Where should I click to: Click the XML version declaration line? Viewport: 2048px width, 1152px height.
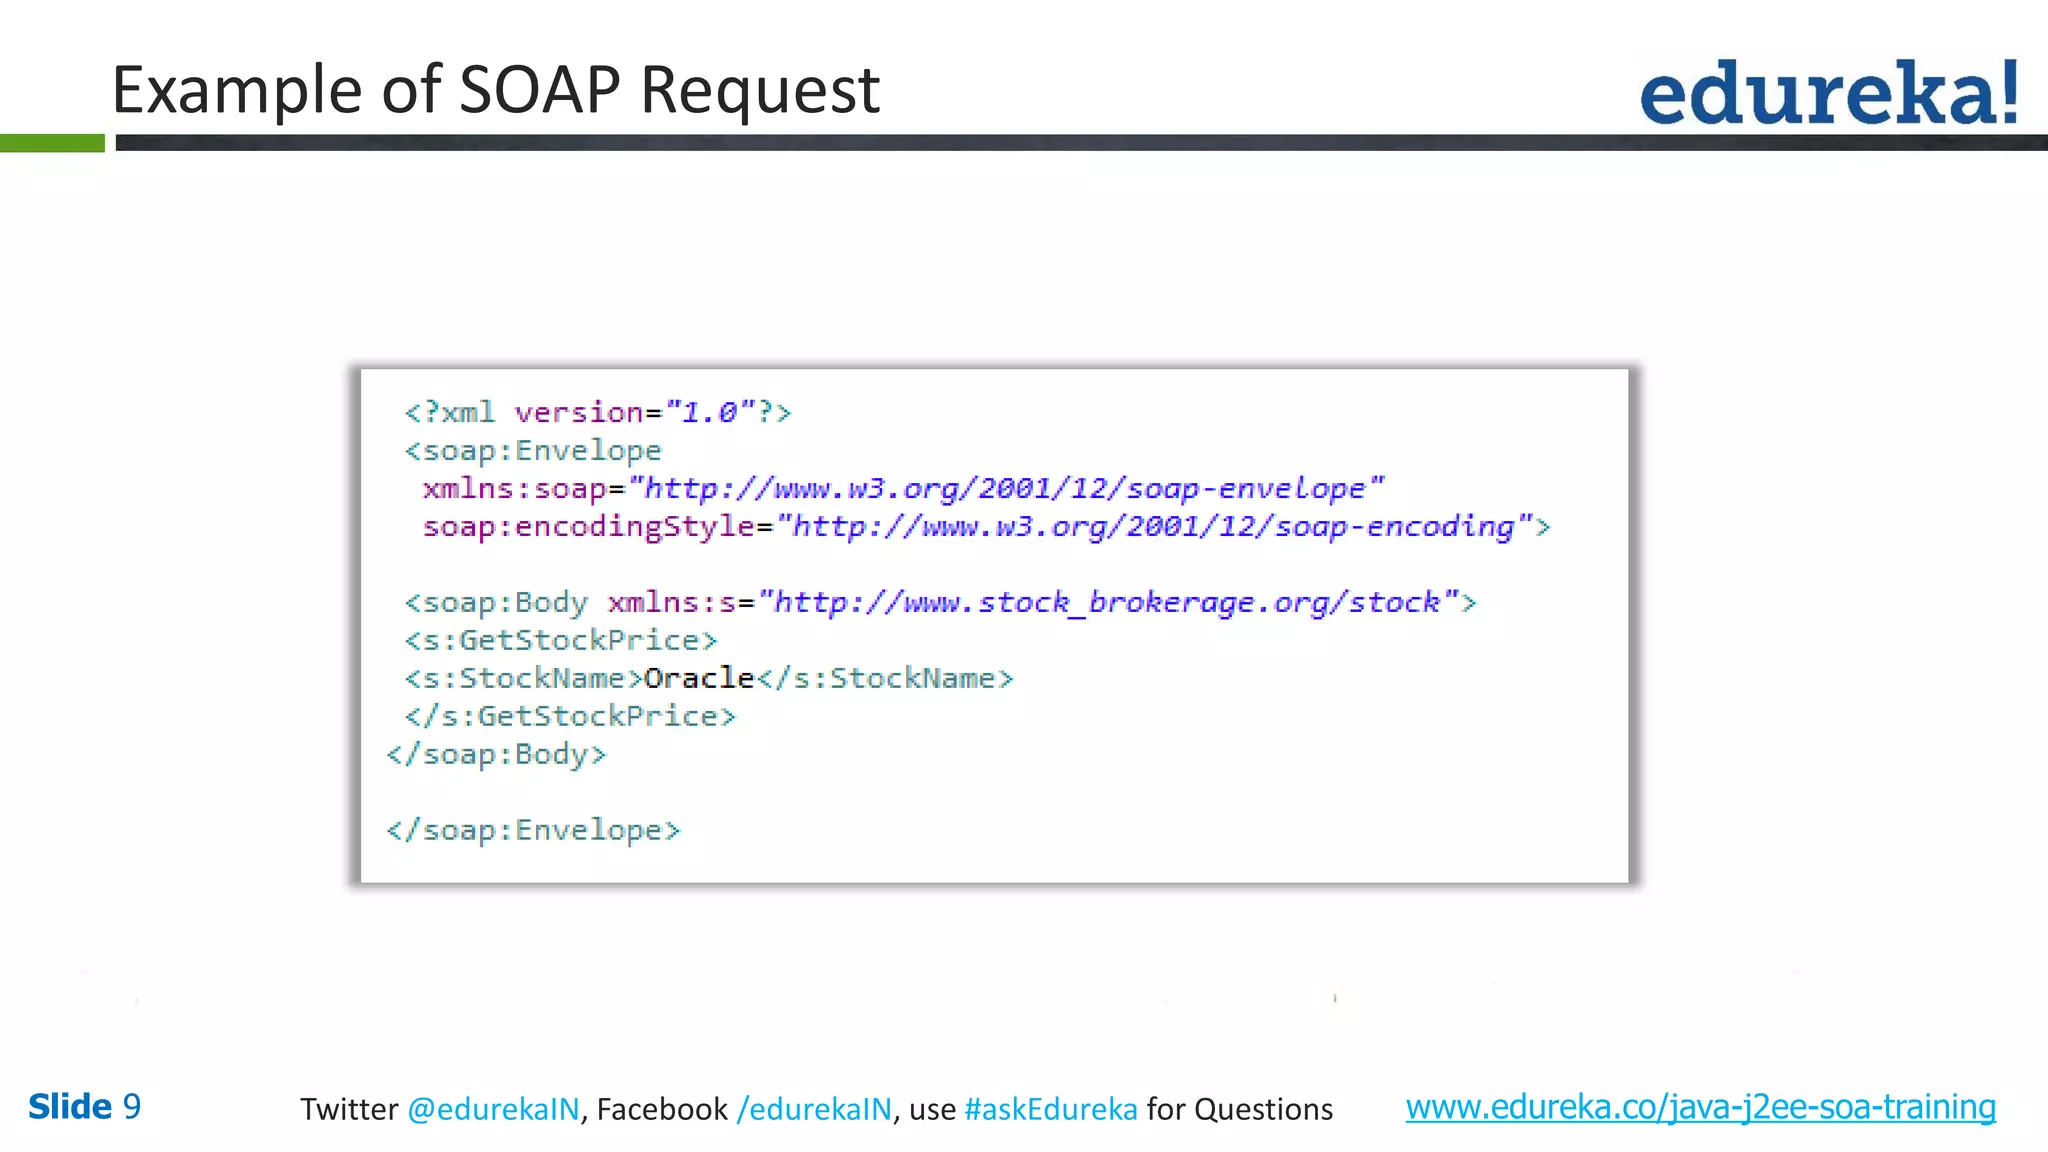tap(597, 412)
